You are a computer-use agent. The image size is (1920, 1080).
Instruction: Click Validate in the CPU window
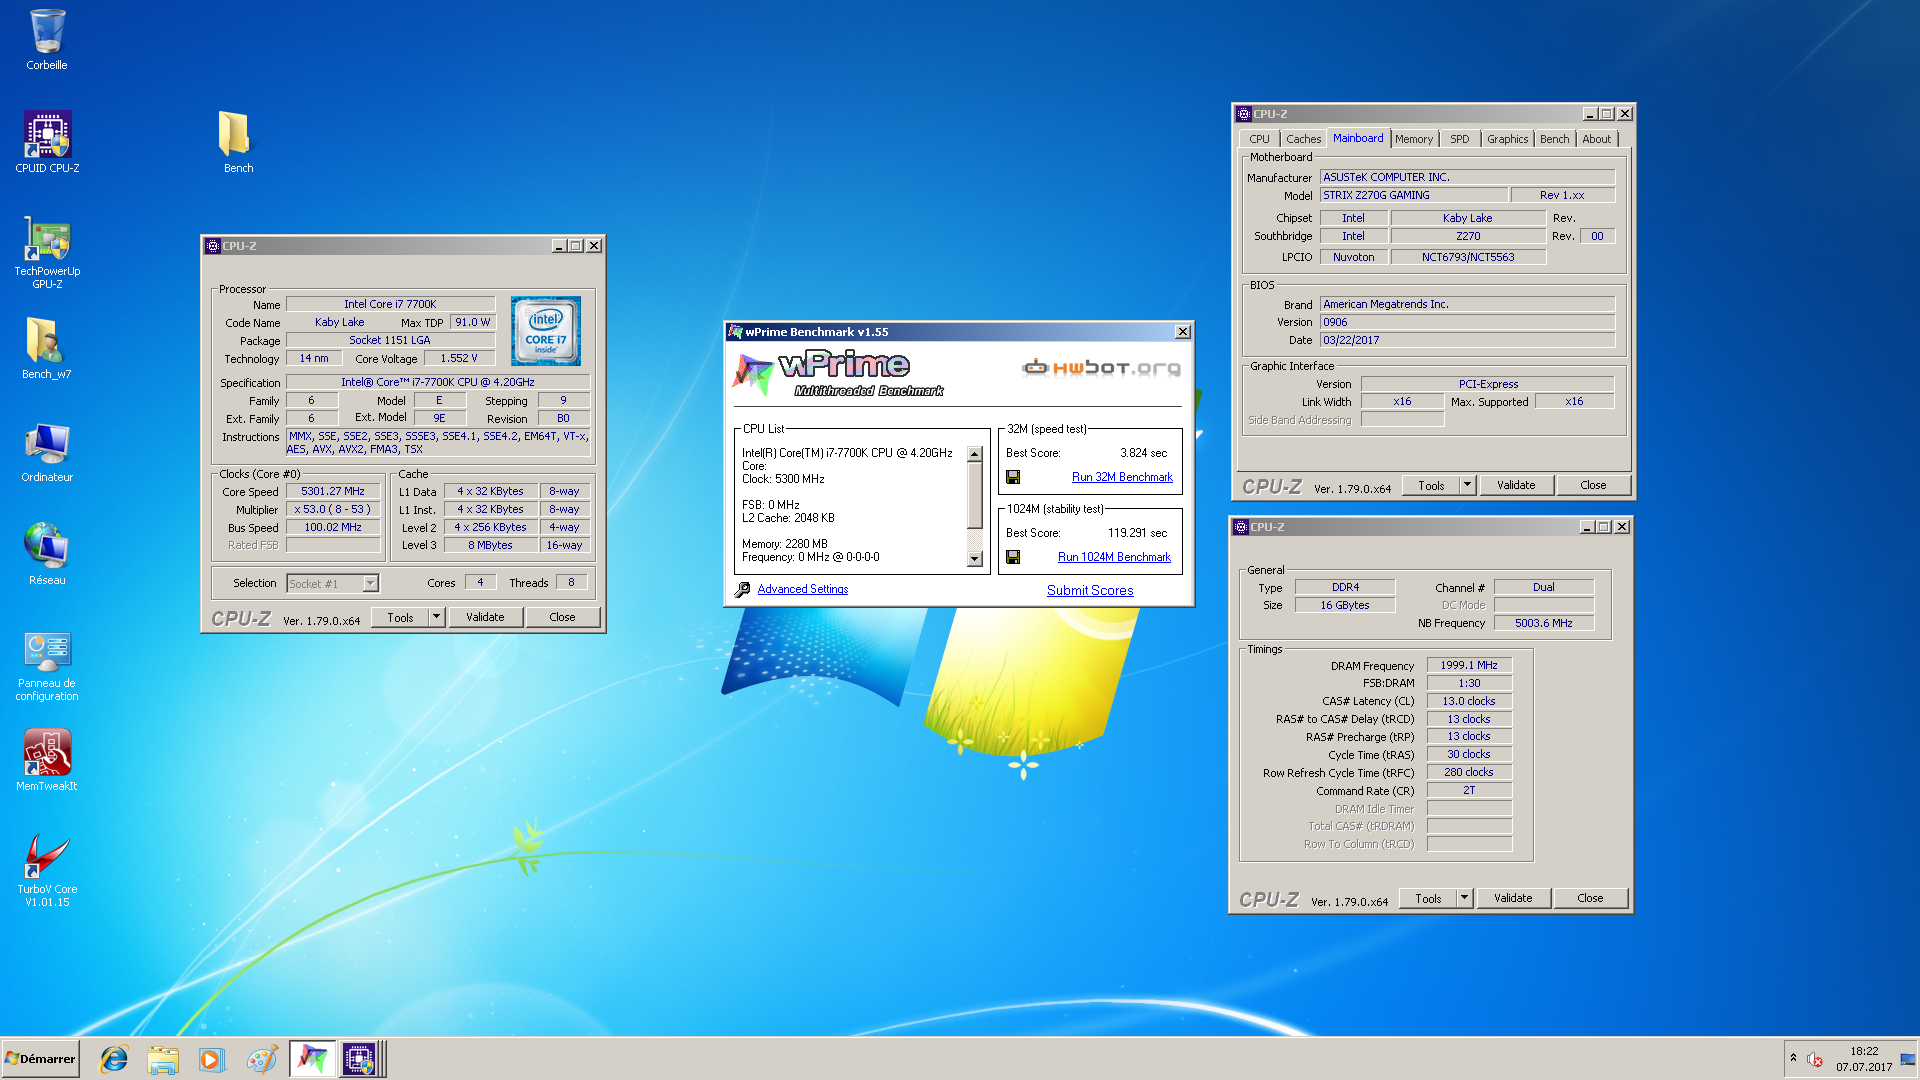click(485, 617)
